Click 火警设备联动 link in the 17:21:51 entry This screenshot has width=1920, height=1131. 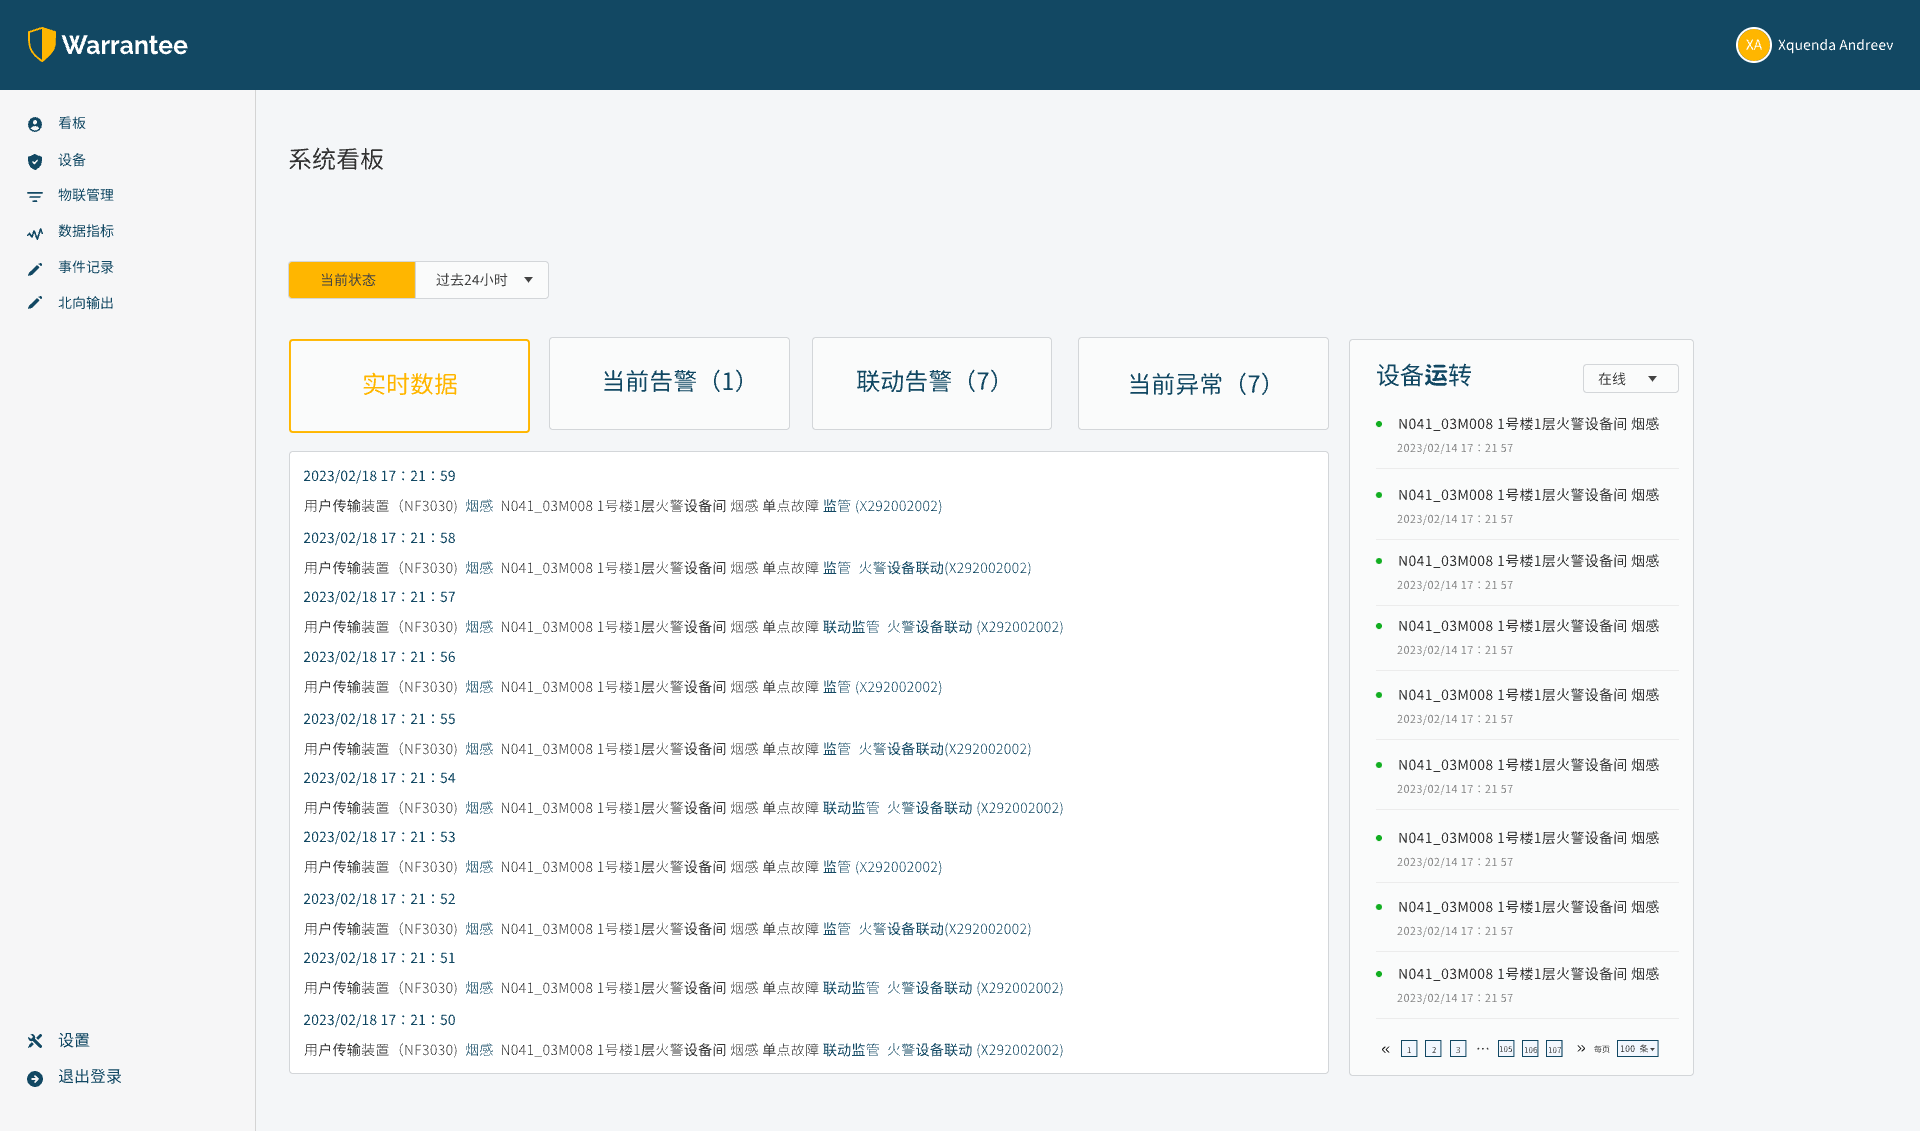tap(930, 988)
